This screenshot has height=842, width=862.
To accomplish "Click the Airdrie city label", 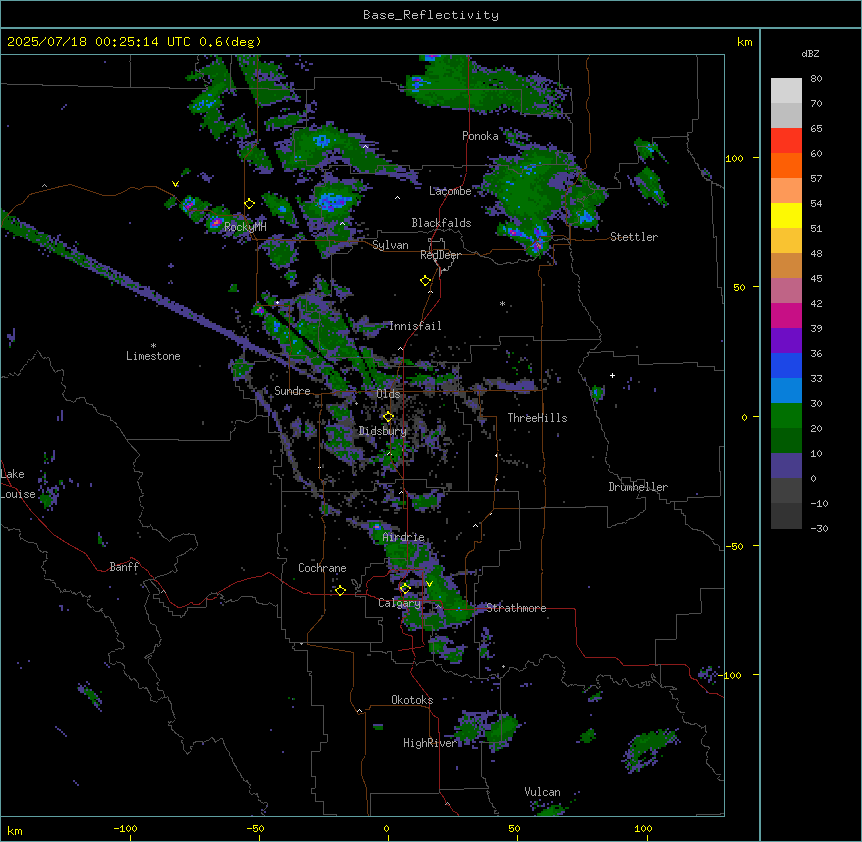I will point(403,537).
